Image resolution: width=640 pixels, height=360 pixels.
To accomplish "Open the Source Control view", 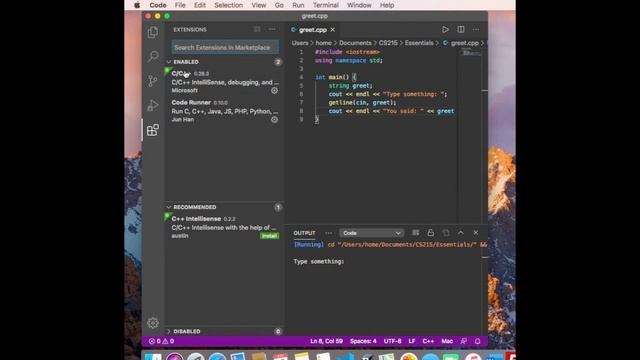I will pos(153,81).
